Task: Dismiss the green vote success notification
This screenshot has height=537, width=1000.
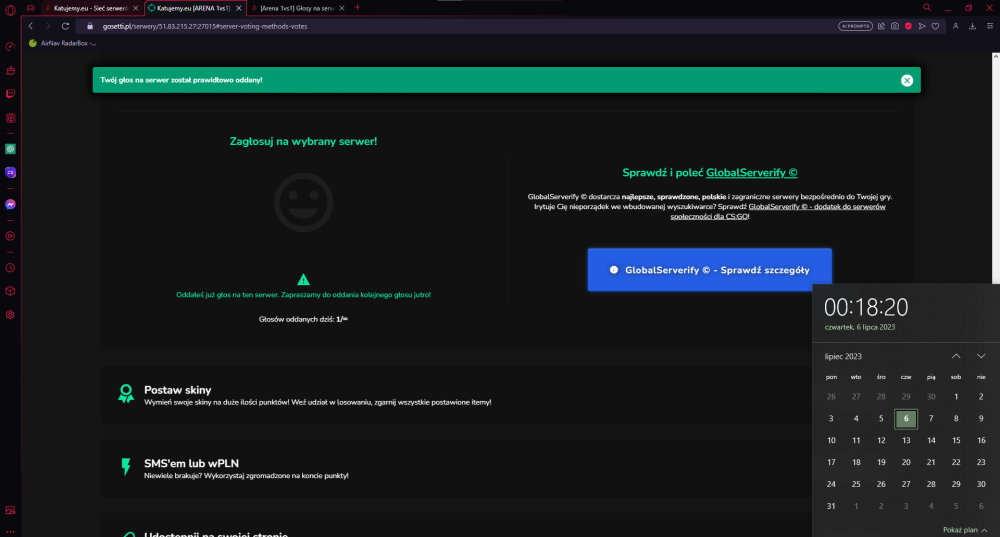Action: tap(906, 80)
